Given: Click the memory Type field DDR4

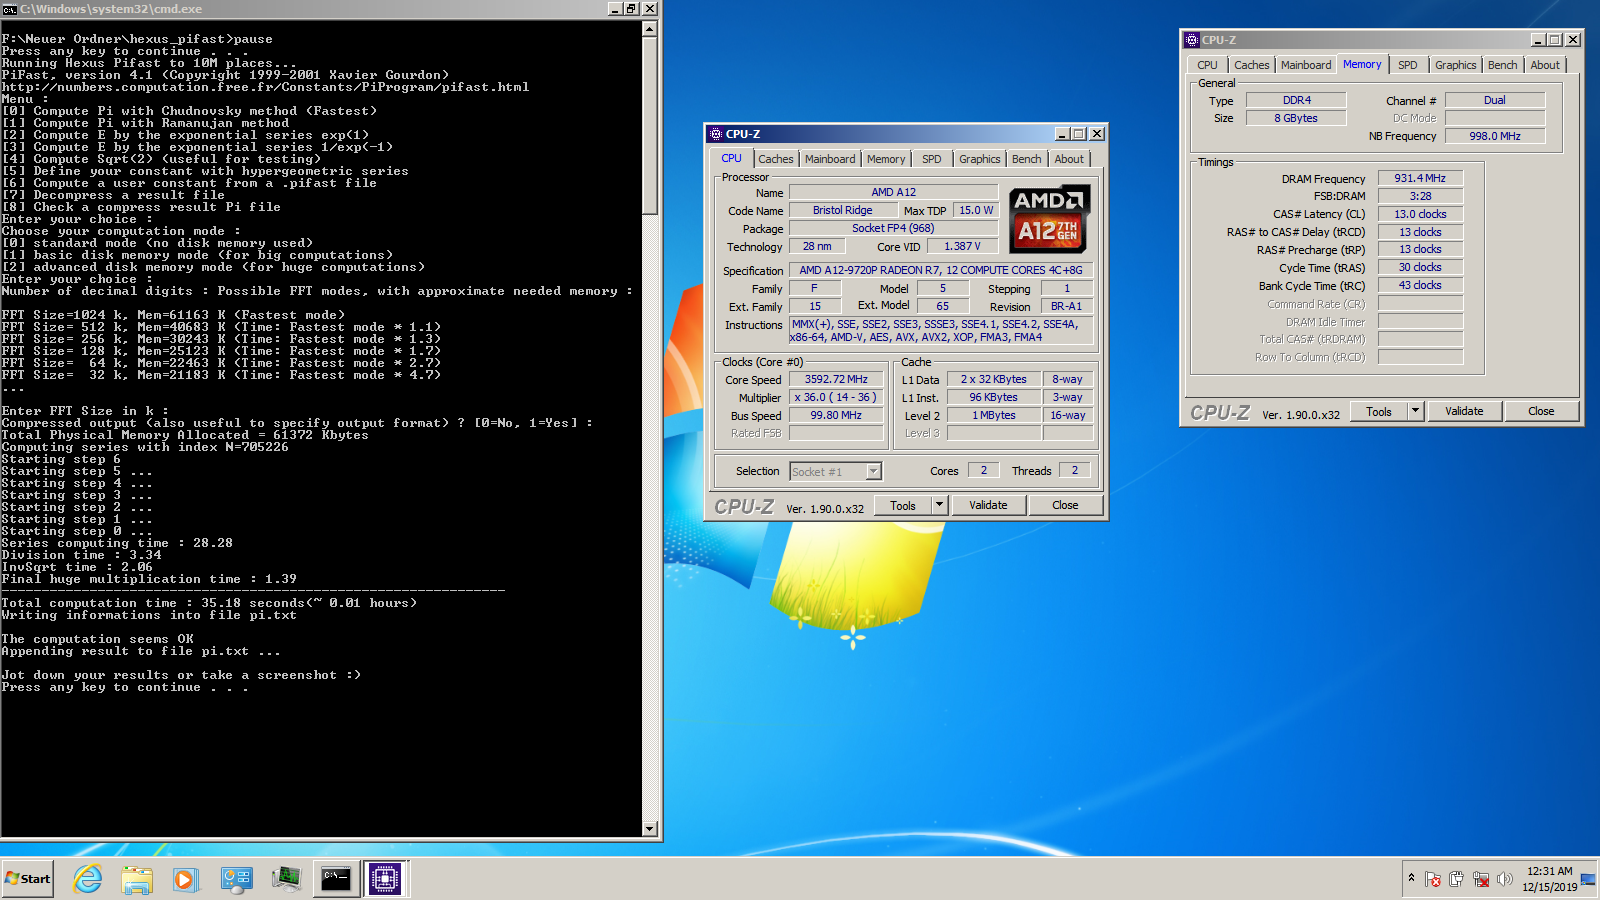Looking at the screenshot, I should click(1297, 100).
